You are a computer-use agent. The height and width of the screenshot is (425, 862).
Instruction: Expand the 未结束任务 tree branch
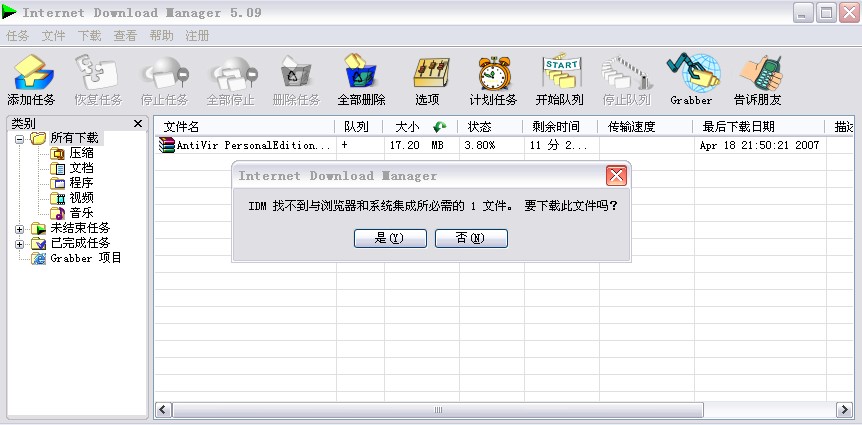(20, 229)
